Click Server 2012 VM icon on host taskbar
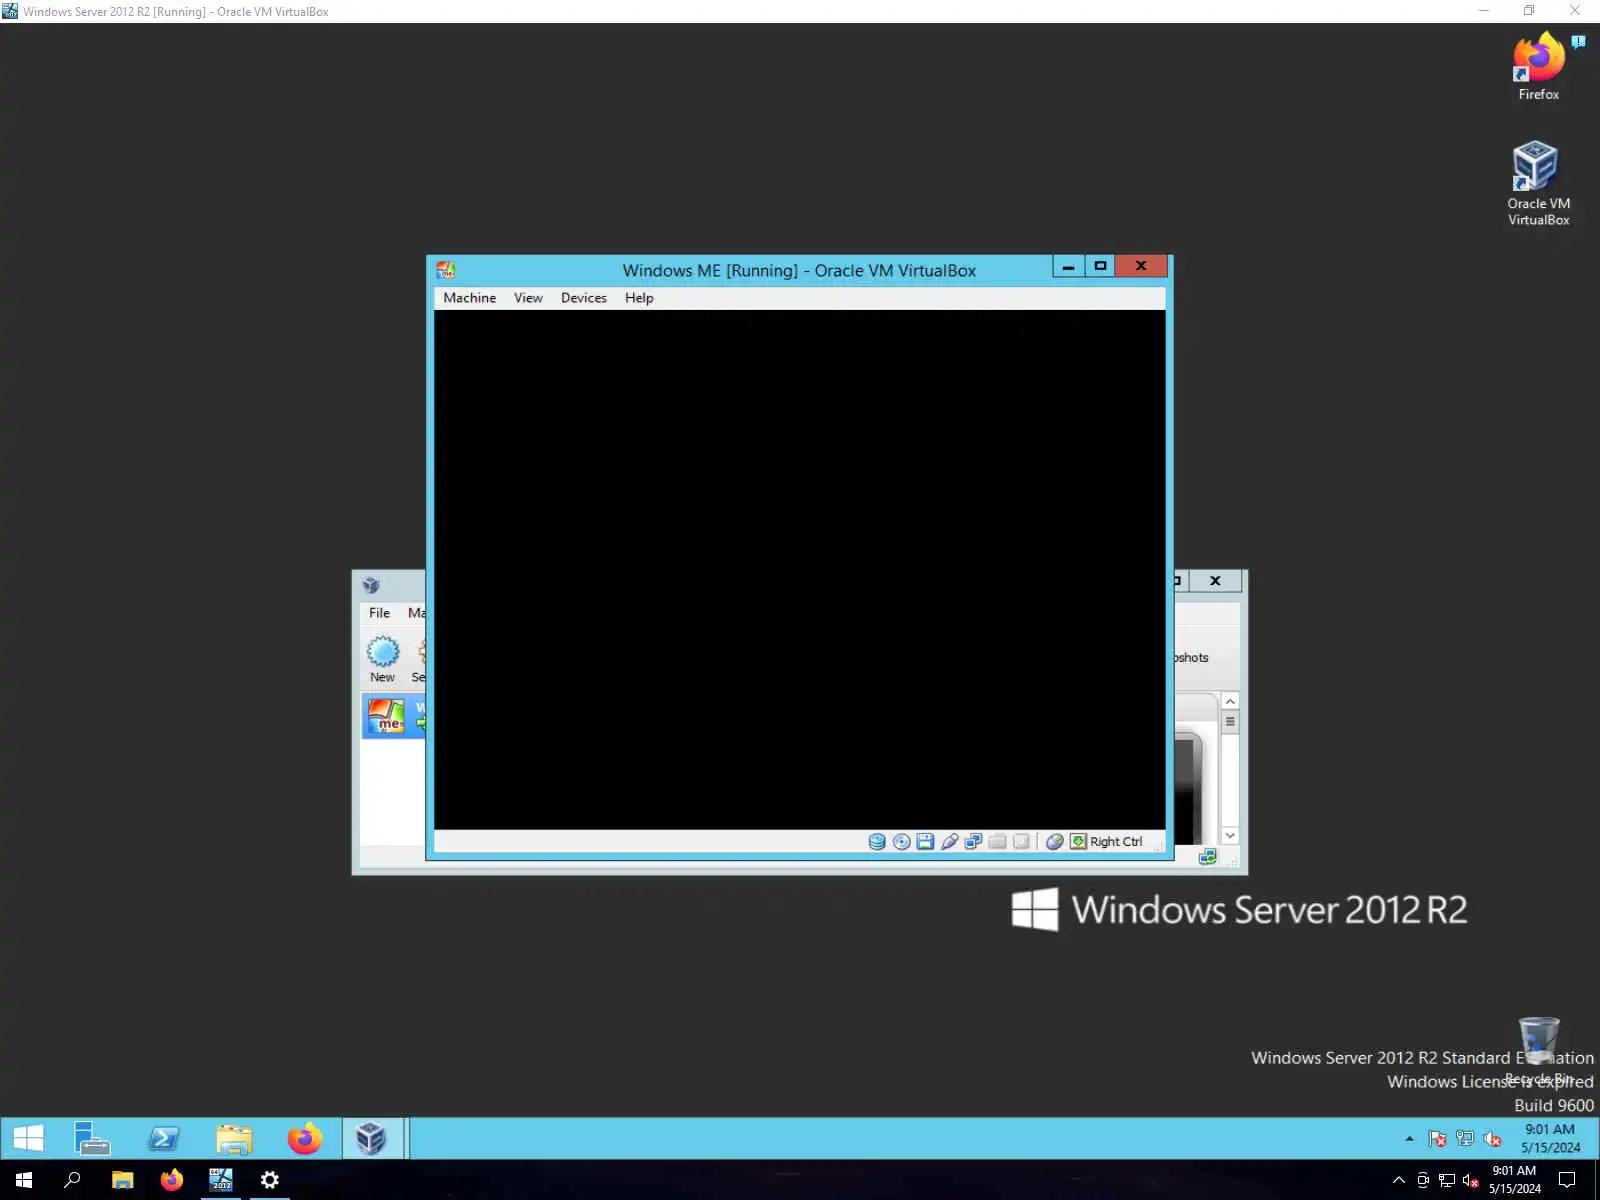This screenshot has width=1600, height=1200. tap(221, 1180)
